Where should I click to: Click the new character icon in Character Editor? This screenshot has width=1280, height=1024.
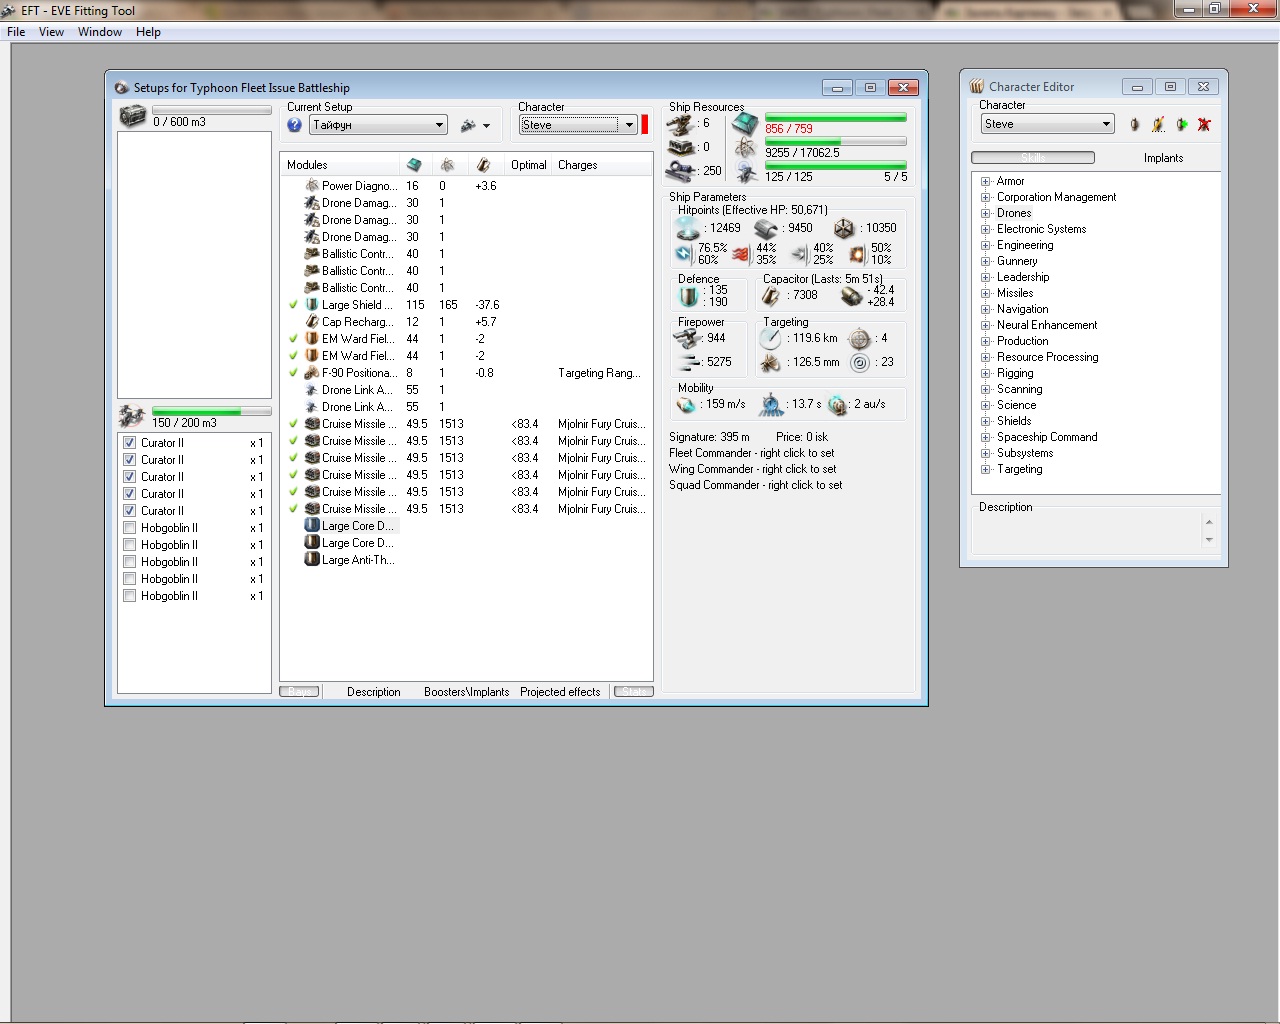click(x=1134, y=125)
